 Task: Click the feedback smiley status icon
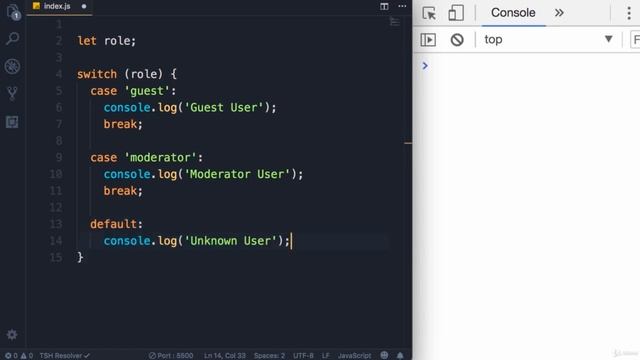[x=384, y=355]
